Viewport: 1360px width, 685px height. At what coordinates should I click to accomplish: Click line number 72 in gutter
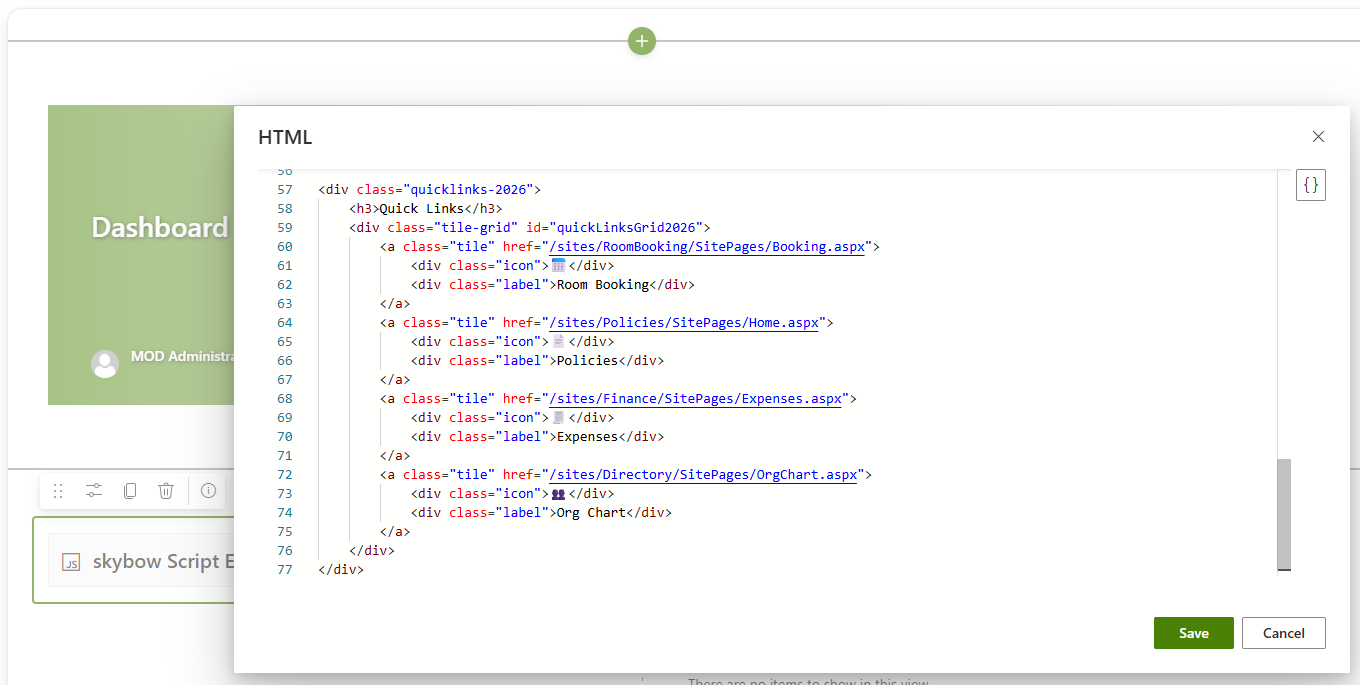coord(284,474)
